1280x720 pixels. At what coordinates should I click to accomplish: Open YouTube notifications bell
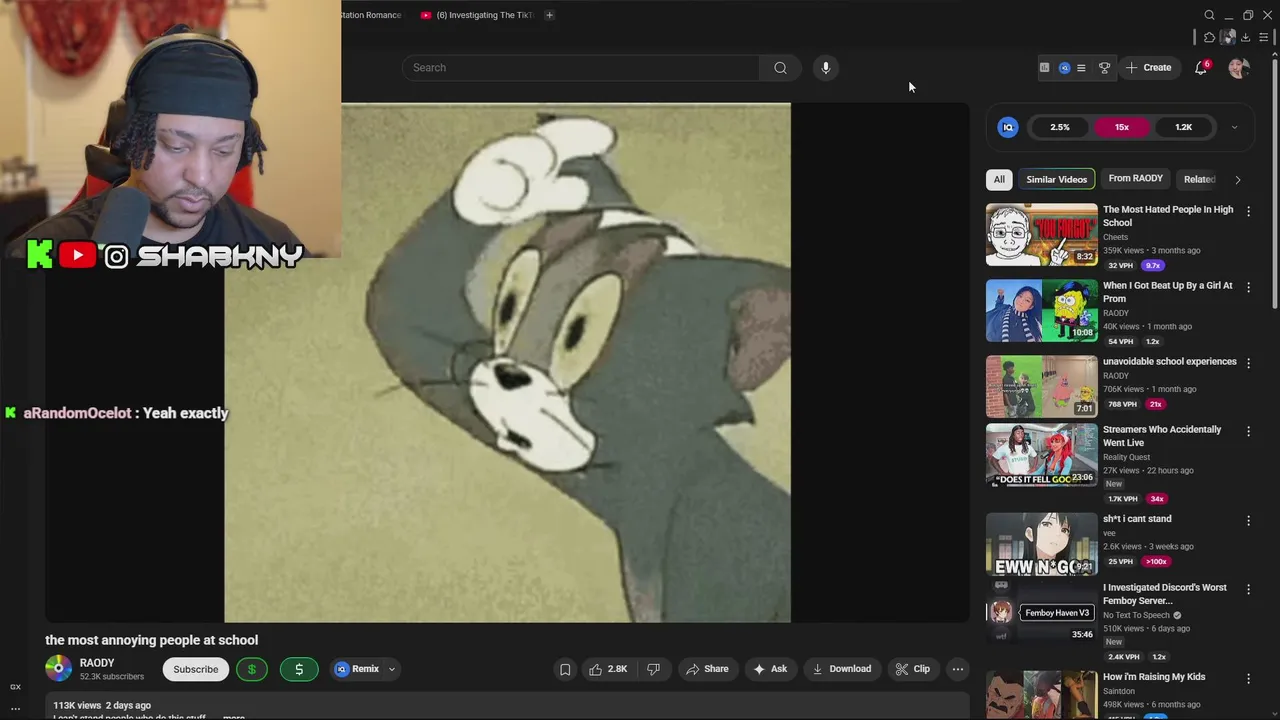[1201, 68]
